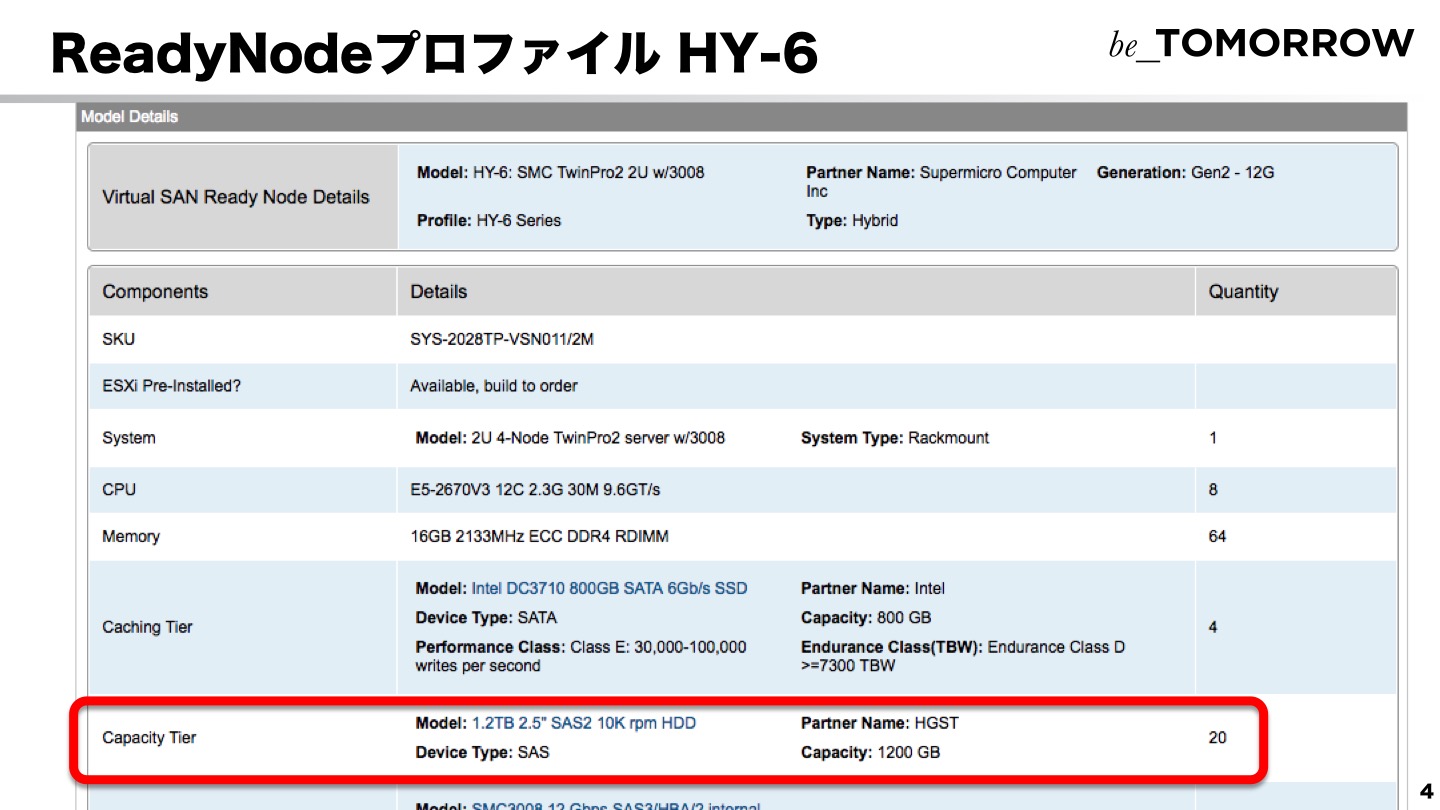
Task: Select the ESXi Pre-Installed? row label
Action: pyautogui.click(x=171, y=386)
